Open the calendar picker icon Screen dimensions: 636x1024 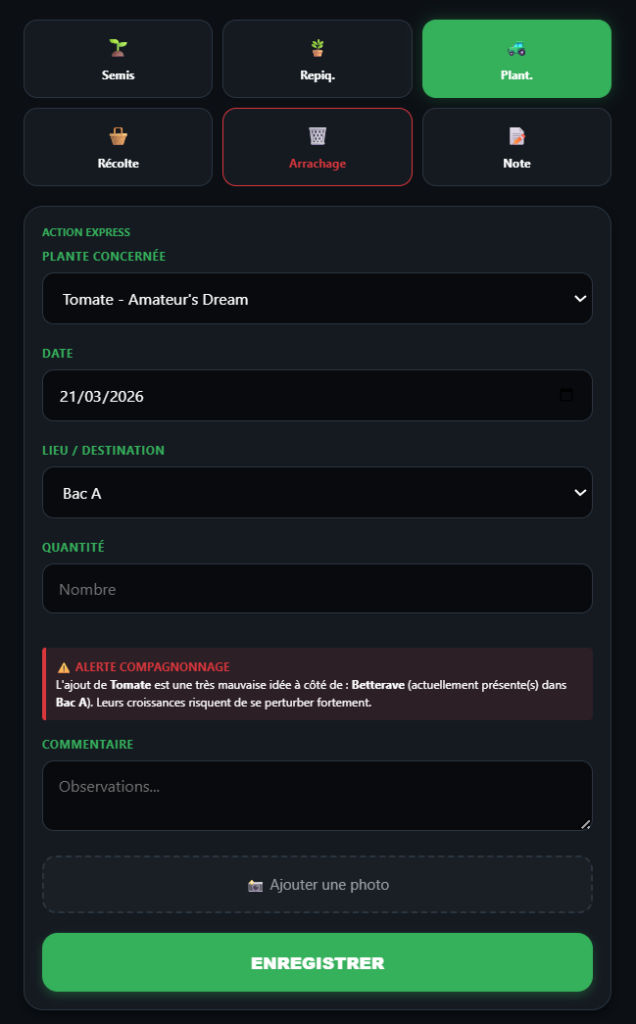(x=567, y=395)
